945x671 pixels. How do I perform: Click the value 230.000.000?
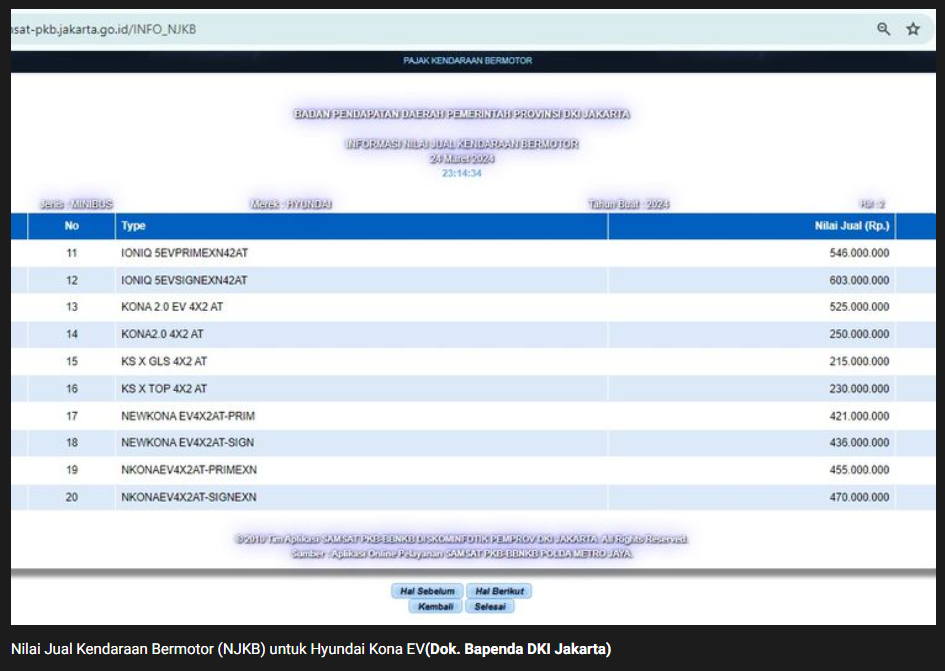(859, 389)
